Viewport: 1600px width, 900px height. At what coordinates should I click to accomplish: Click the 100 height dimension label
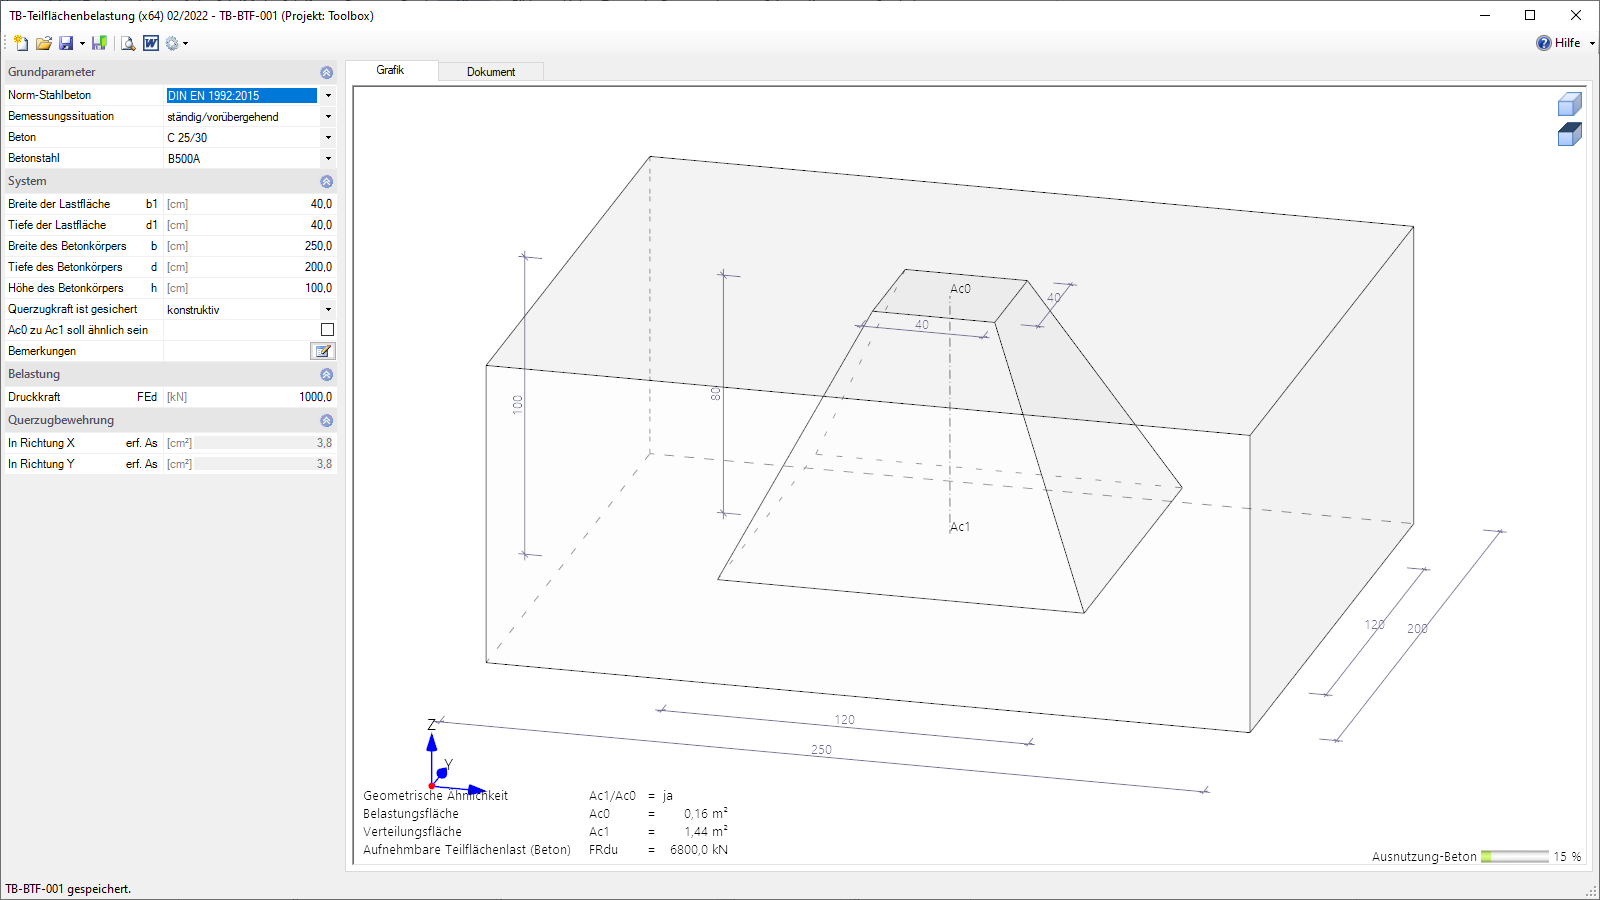[517, 404]
